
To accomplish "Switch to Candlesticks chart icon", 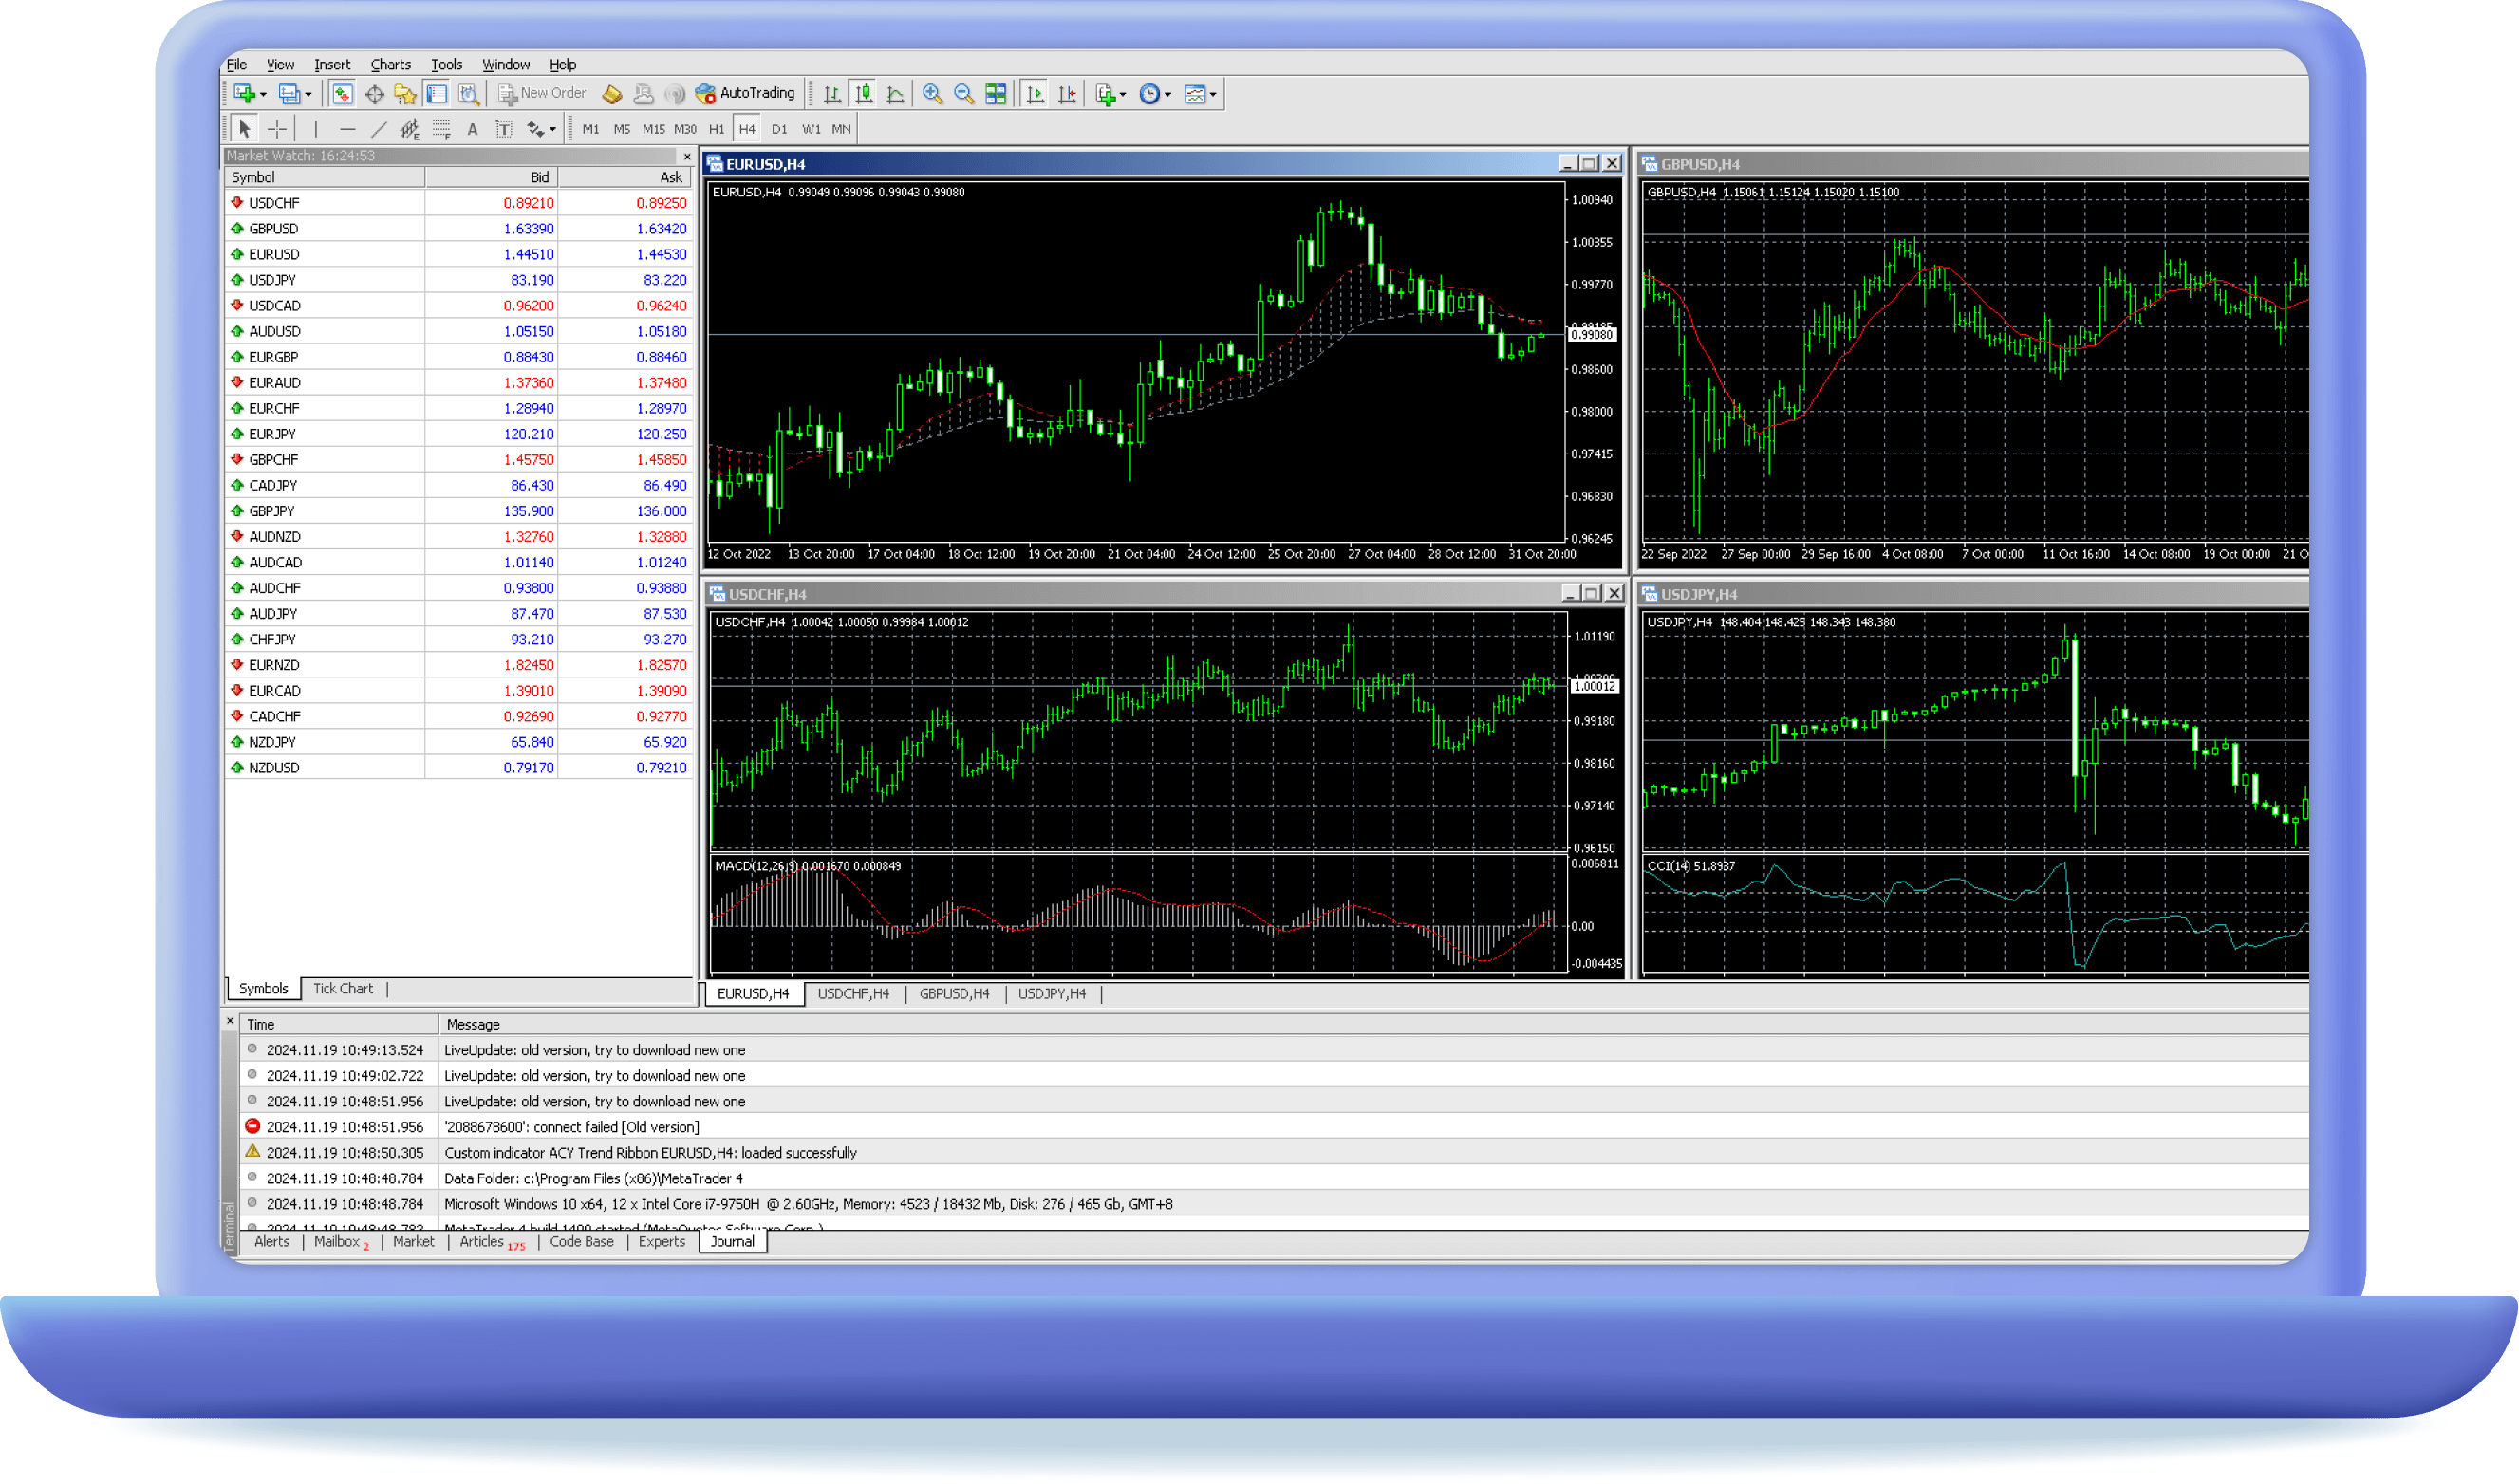I will pos(864,94).
